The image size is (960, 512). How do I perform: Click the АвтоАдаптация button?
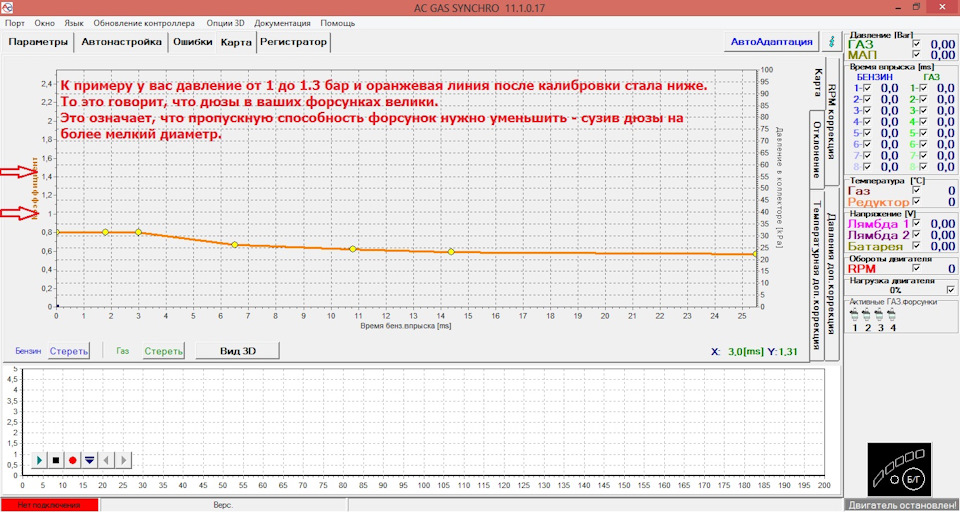coord(771,42)
